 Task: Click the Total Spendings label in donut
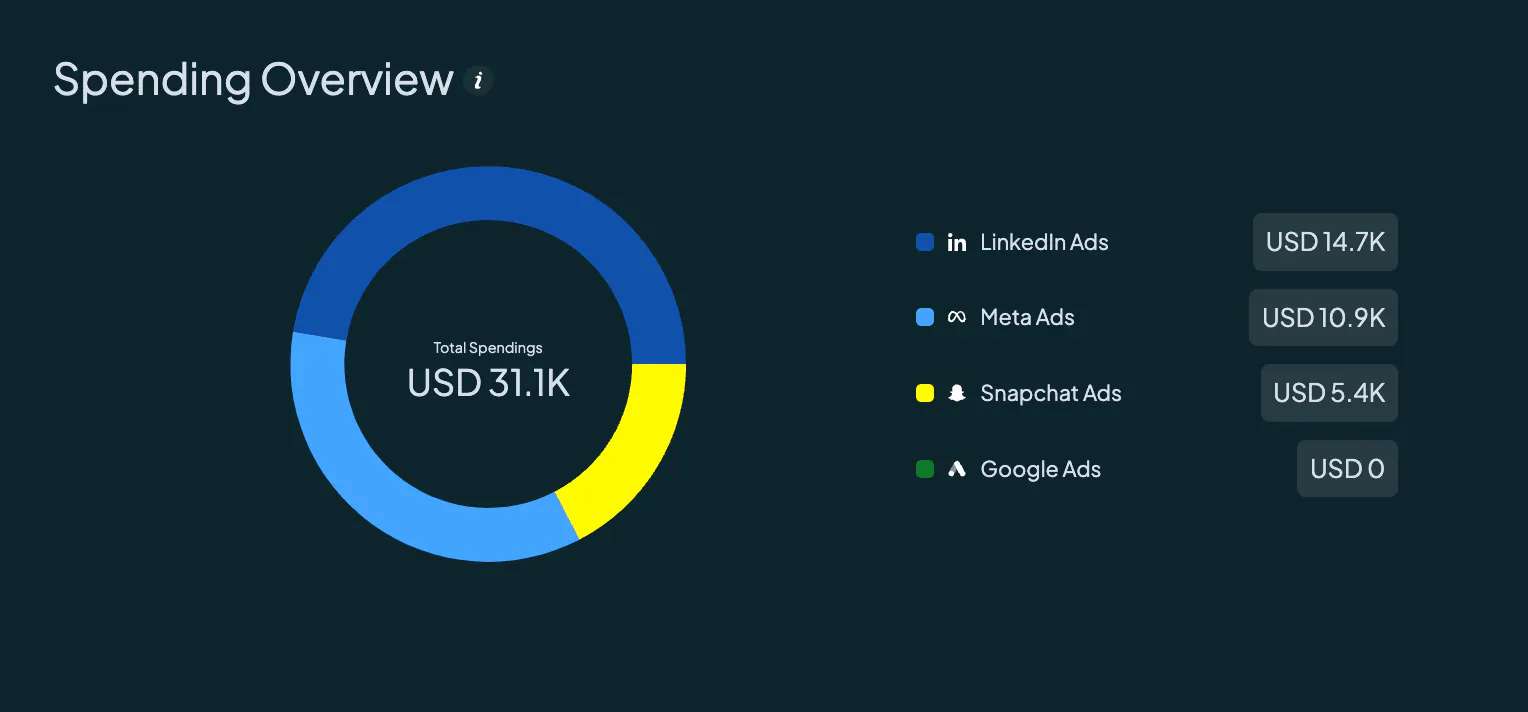pos(488,348)
